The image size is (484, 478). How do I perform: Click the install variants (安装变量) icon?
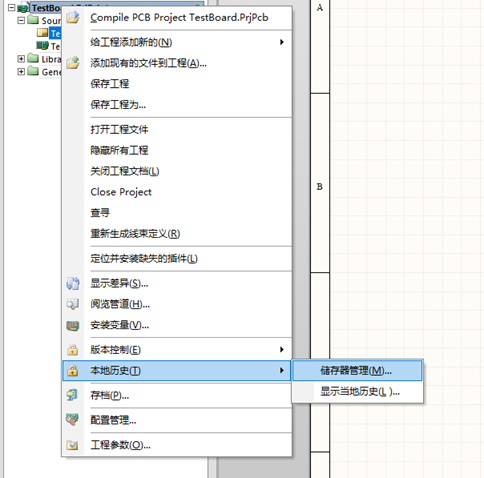[73, 325]
